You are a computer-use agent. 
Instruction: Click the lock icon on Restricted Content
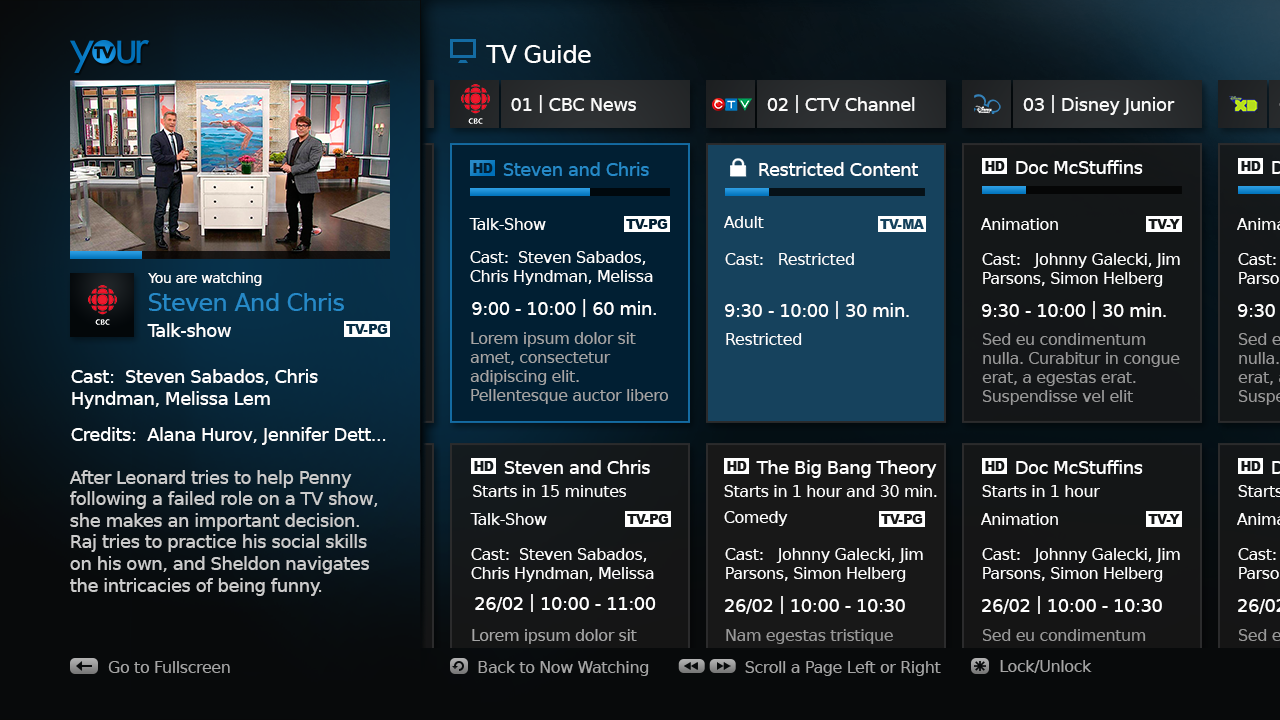click(x=738, y=168)
